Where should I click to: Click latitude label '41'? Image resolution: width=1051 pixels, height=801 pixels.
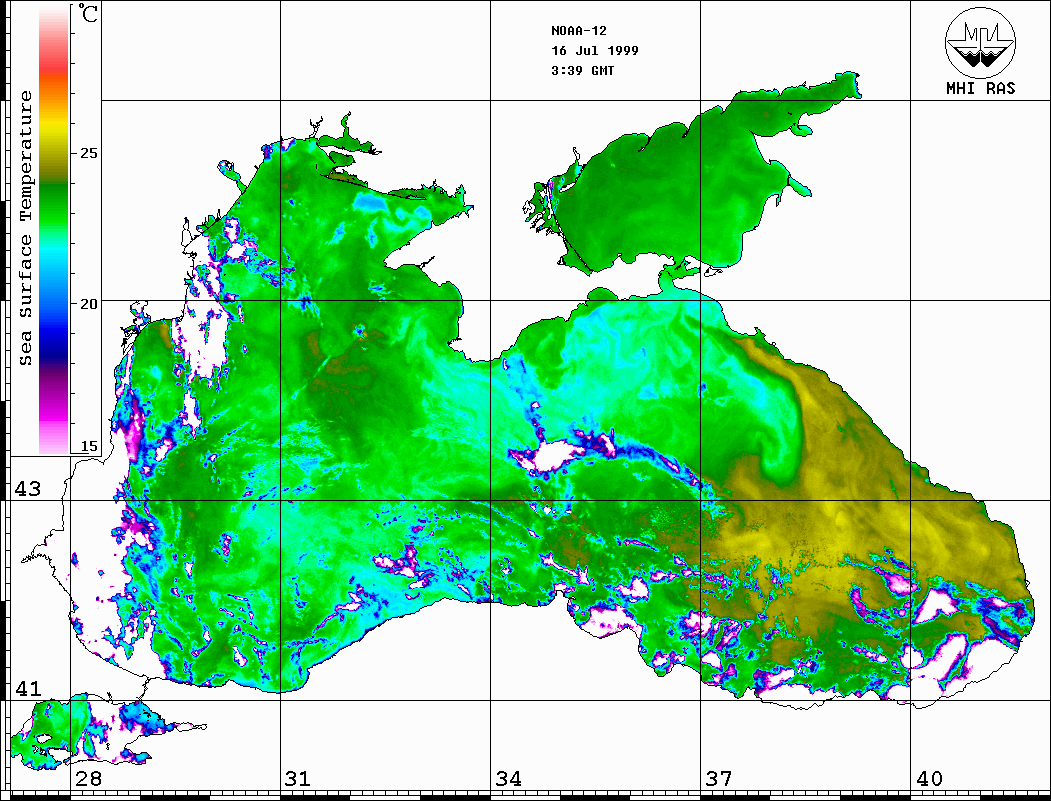[x=27, y=688]
